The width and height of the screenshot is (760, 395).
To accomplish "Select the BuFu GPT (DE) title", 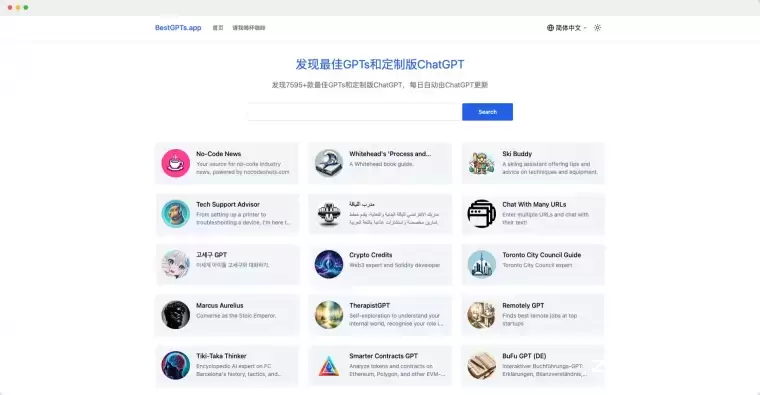I will (x=524, y=356).
